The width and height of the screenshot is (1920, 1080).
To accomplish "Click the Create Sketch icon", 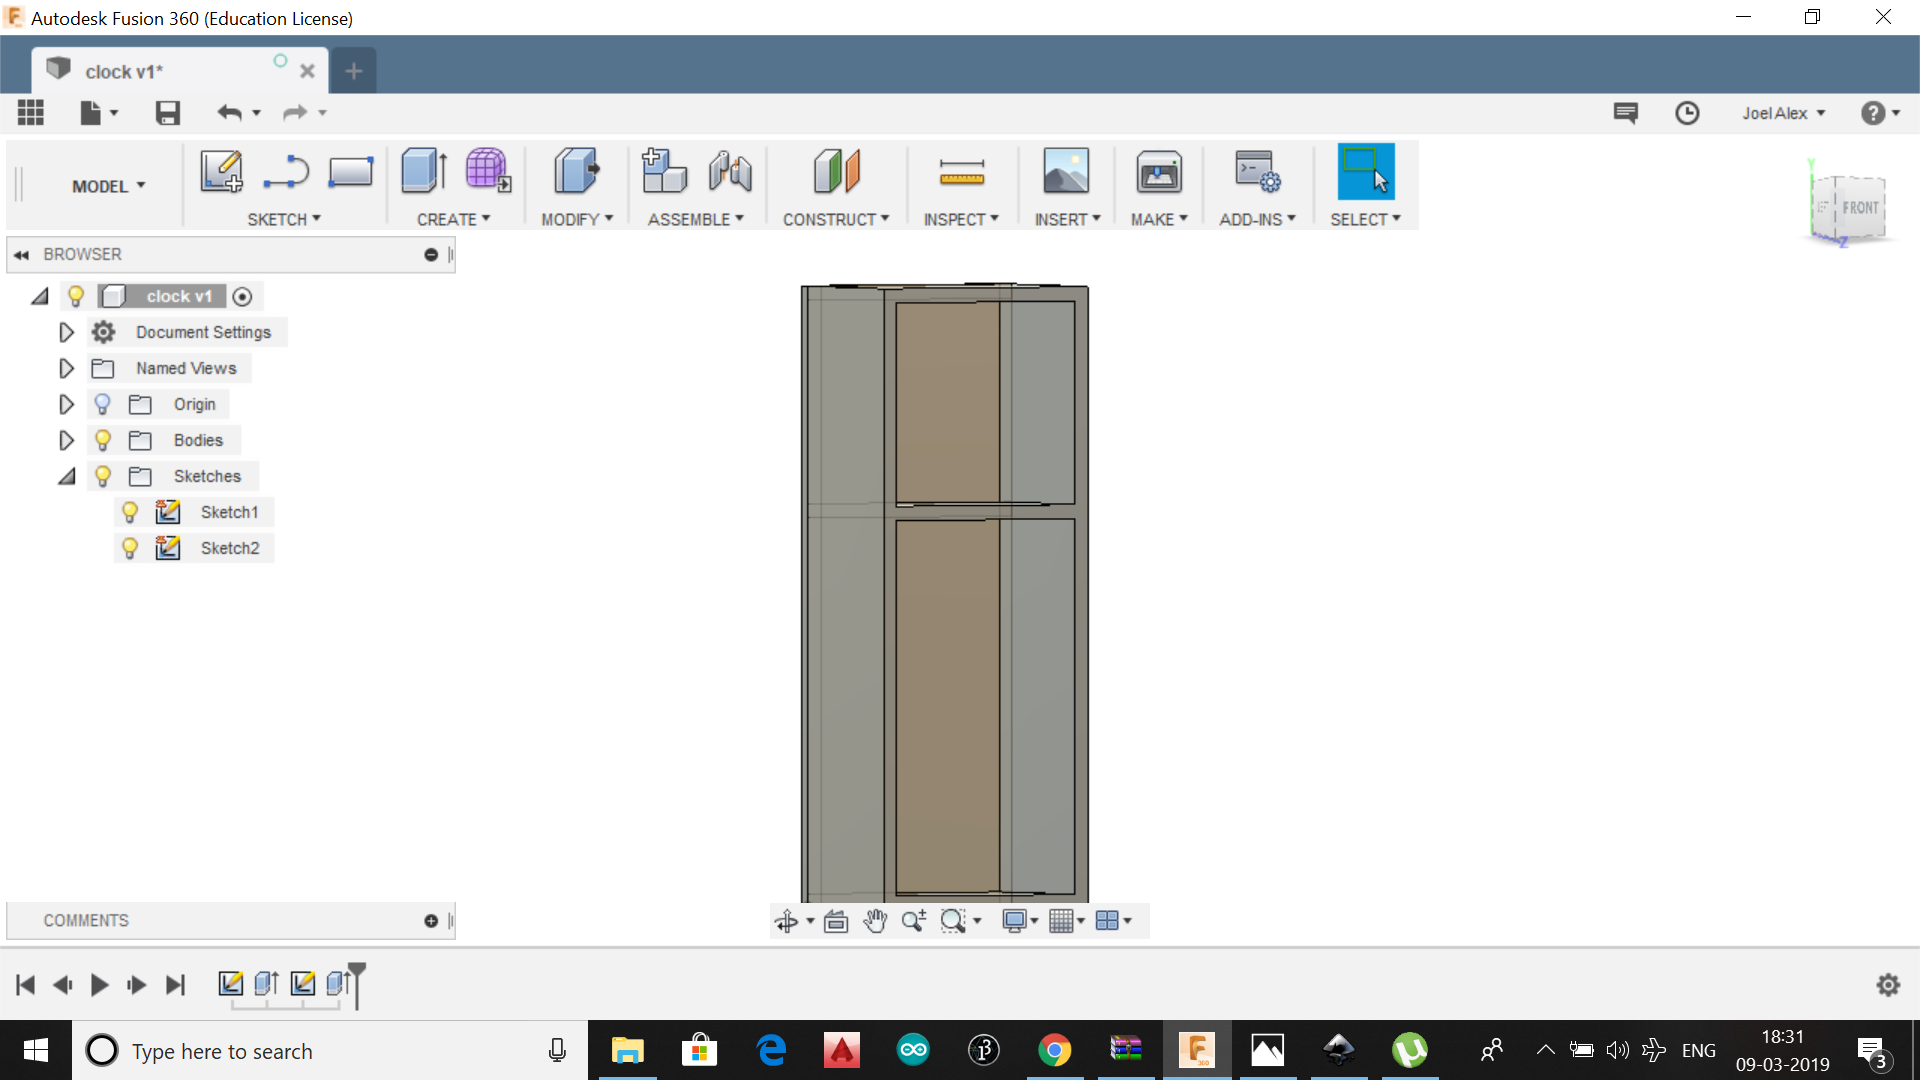I will click(221, 171).
